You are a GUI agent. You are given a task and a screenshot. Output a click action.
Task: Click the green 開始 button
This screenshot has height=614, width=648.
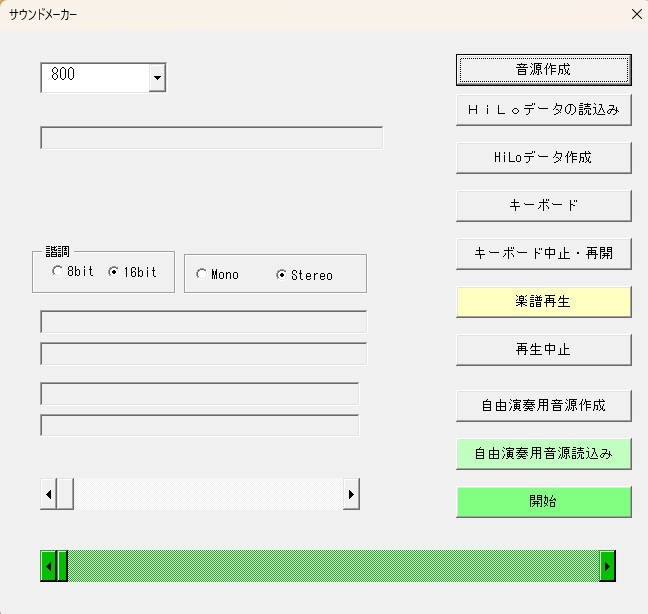click(543, 502)
